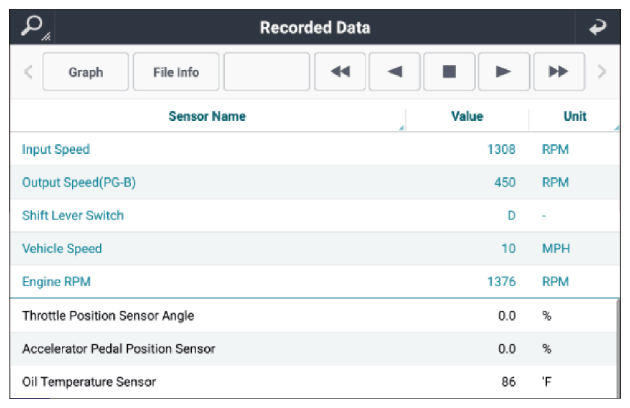Rewind playback with double-left arrows
Image resolution: width=630 pixels, height=408 pixels.
click(340, 72)
